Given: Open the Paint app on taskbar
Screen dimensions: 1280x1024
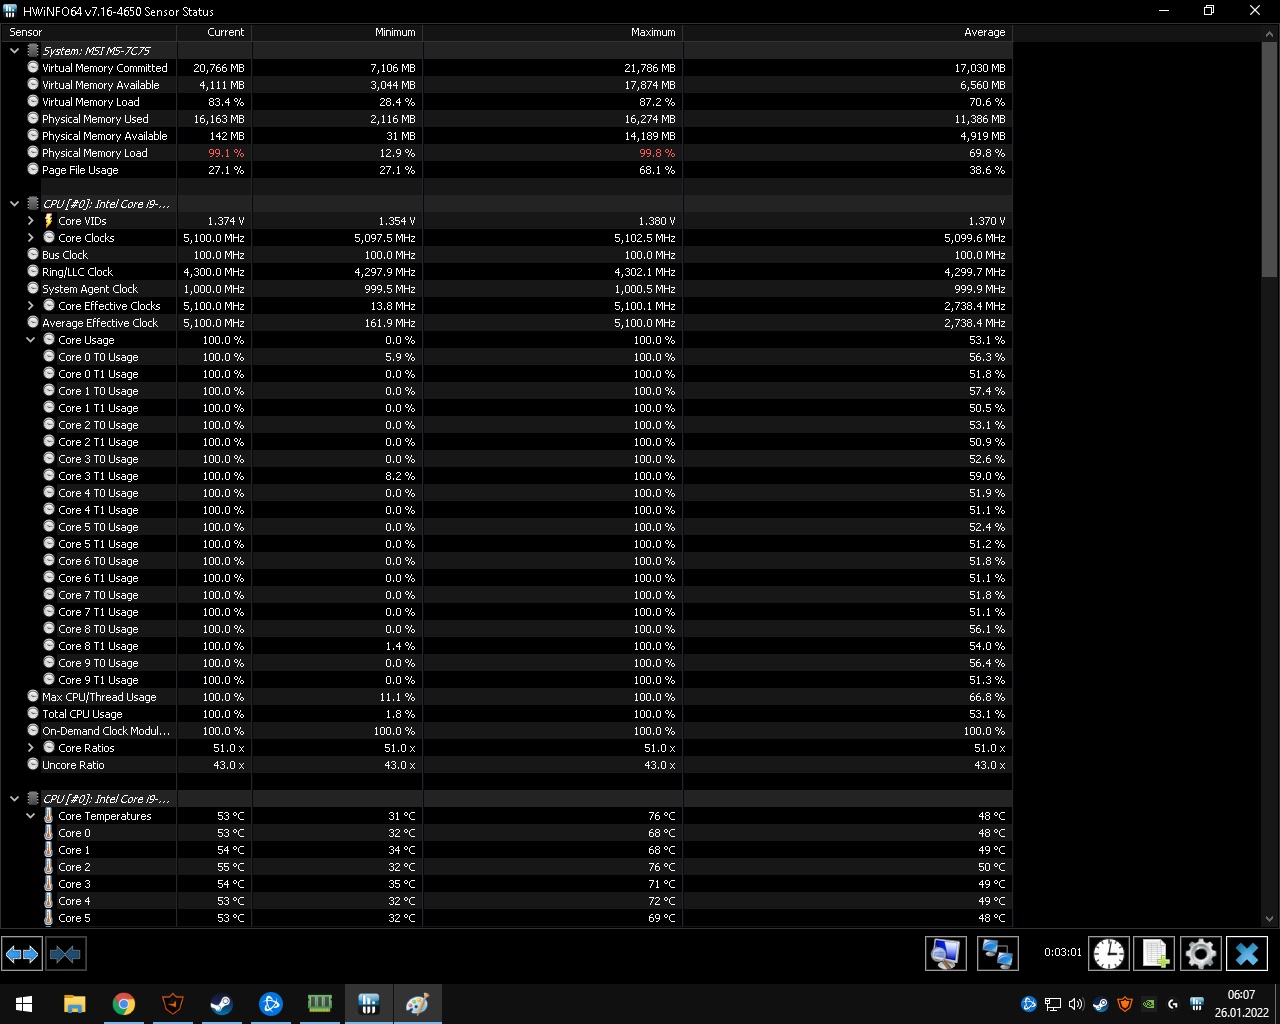Looking at the screenshot, I should [x=417, y=1004].
